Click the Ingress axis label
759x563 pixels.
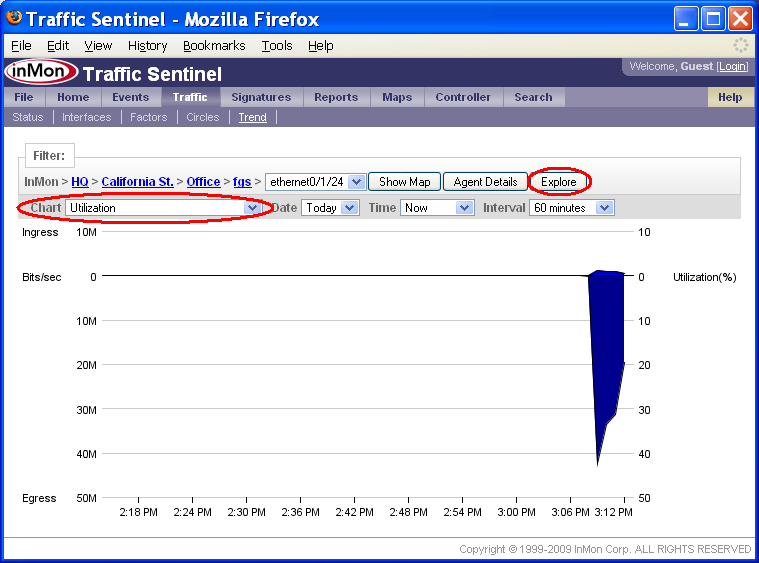(40, 232)
